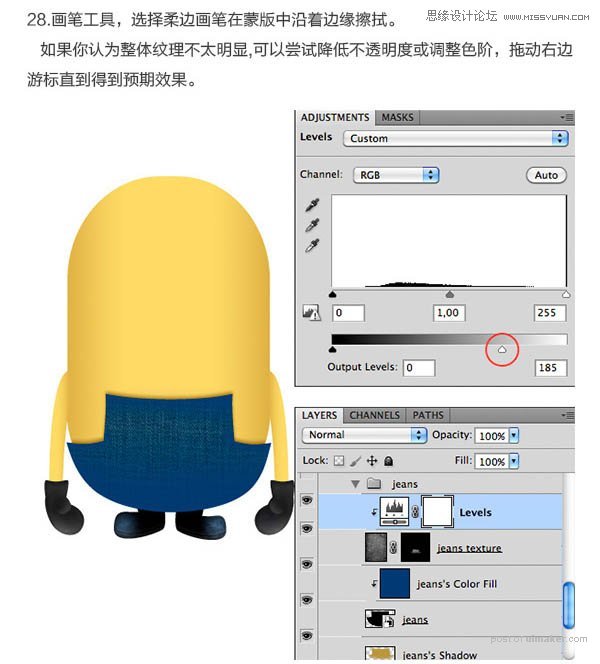
Task: Click the lock all padlock icon
Action: tap(388, 461)
